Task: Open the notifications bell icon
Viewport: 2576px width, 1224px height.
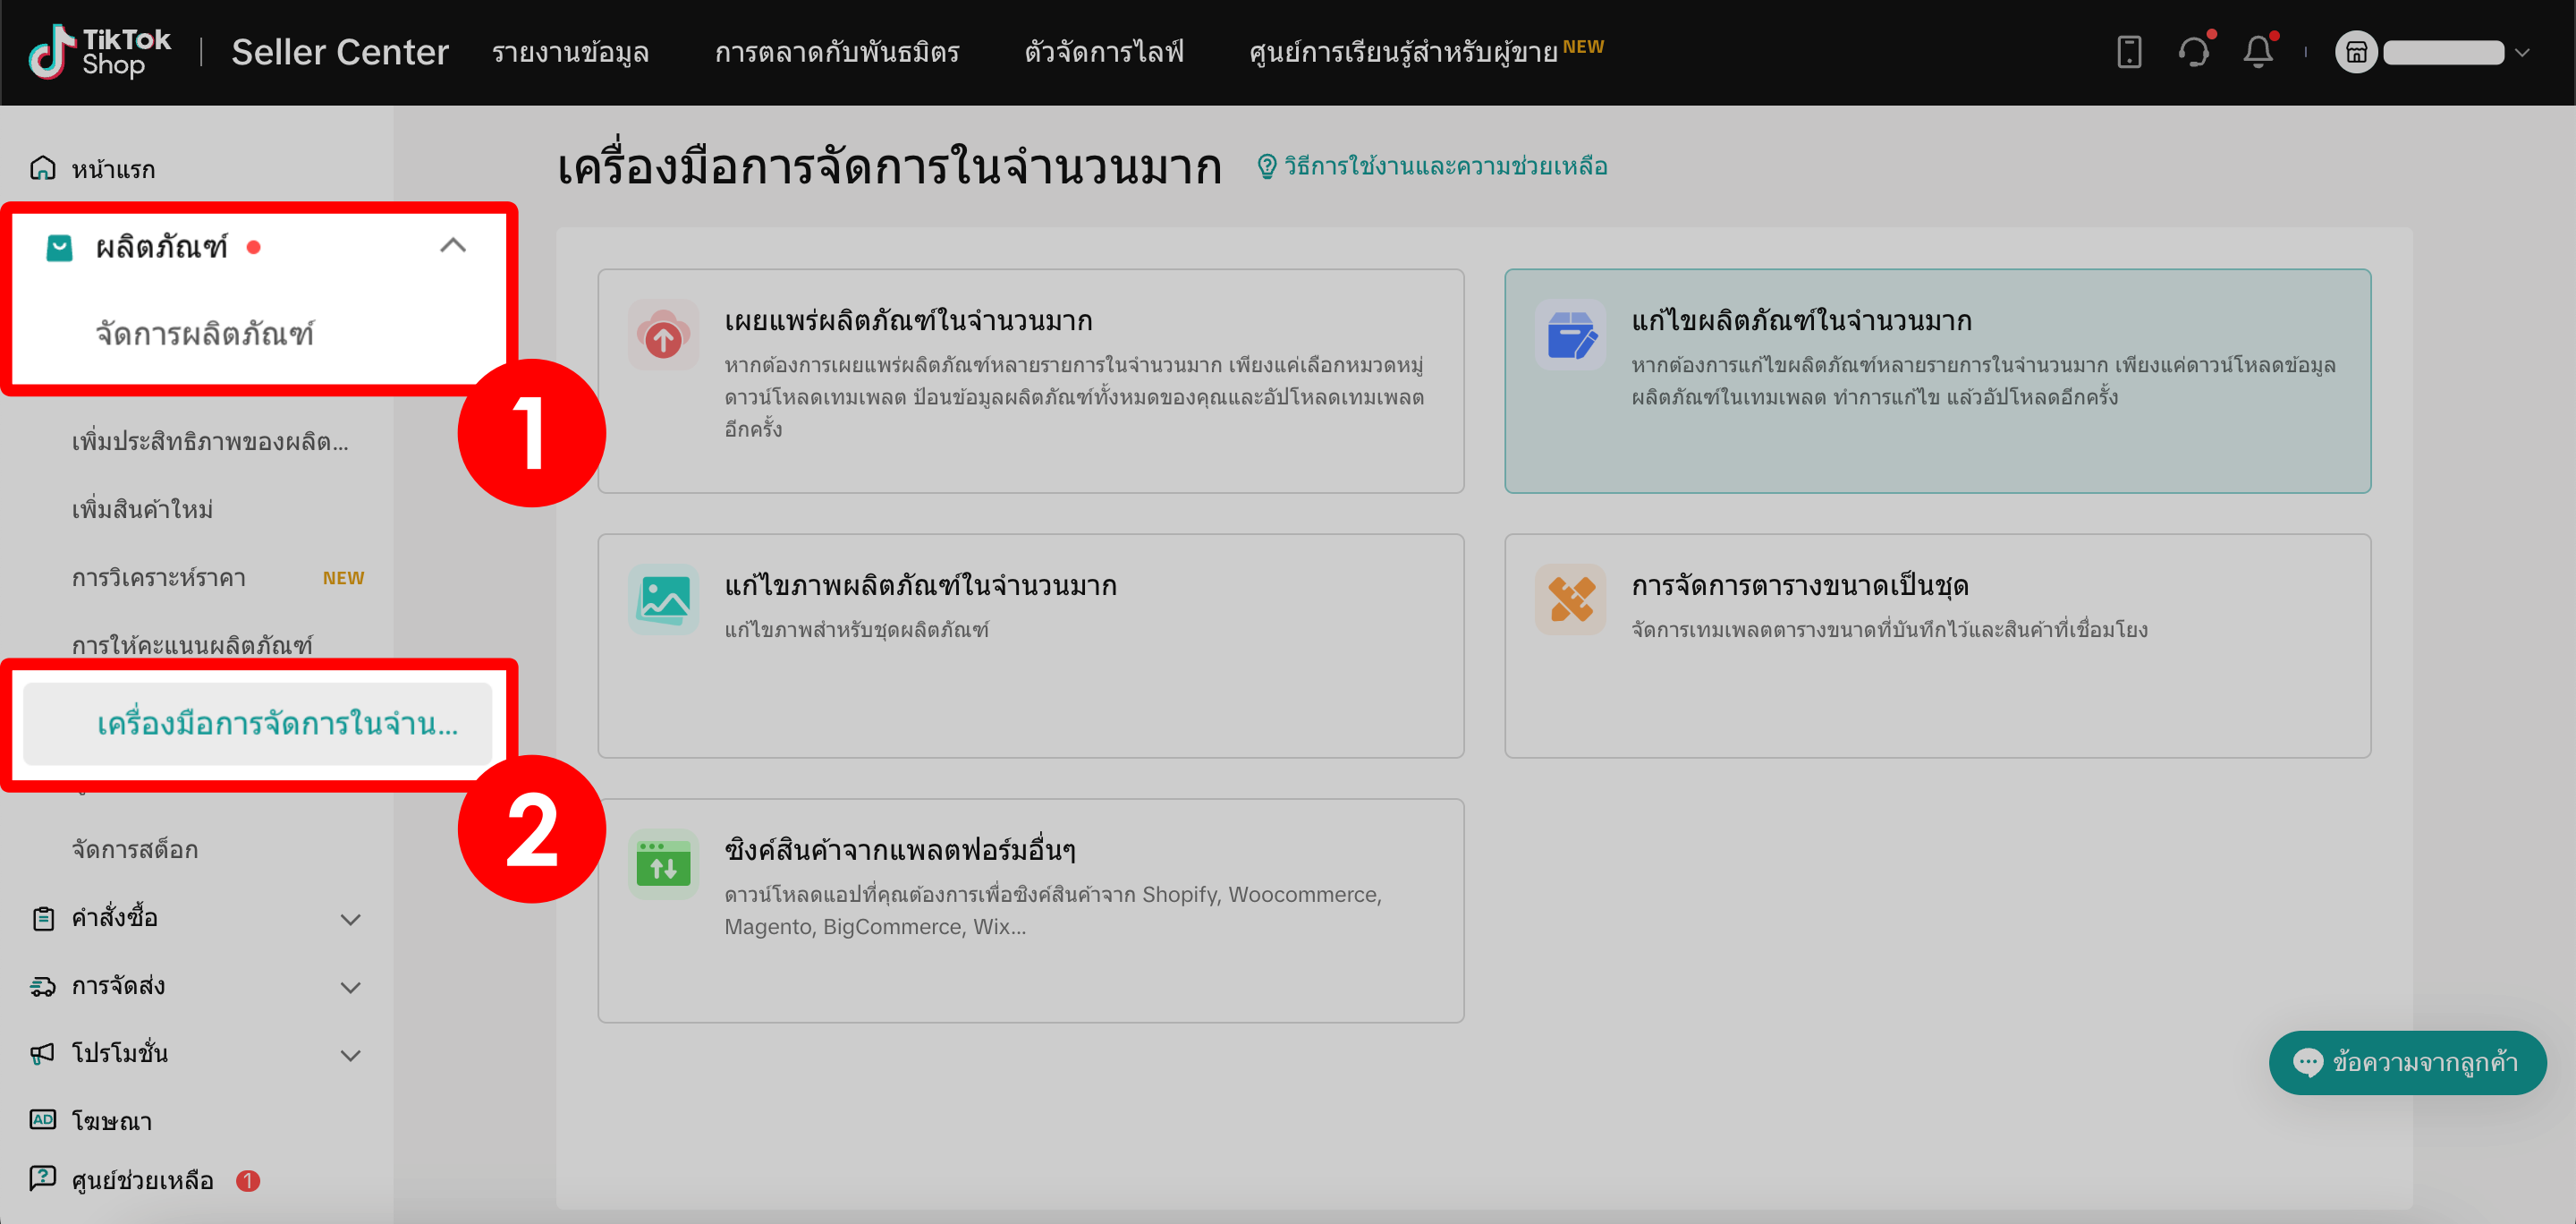Action: (x=2261, y=51)
